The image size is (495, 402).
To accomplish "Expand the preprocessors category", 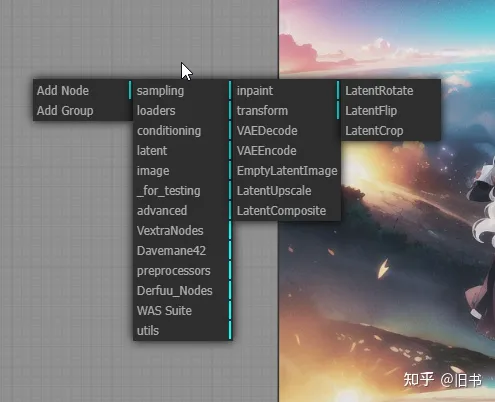I will click(183, 270).
